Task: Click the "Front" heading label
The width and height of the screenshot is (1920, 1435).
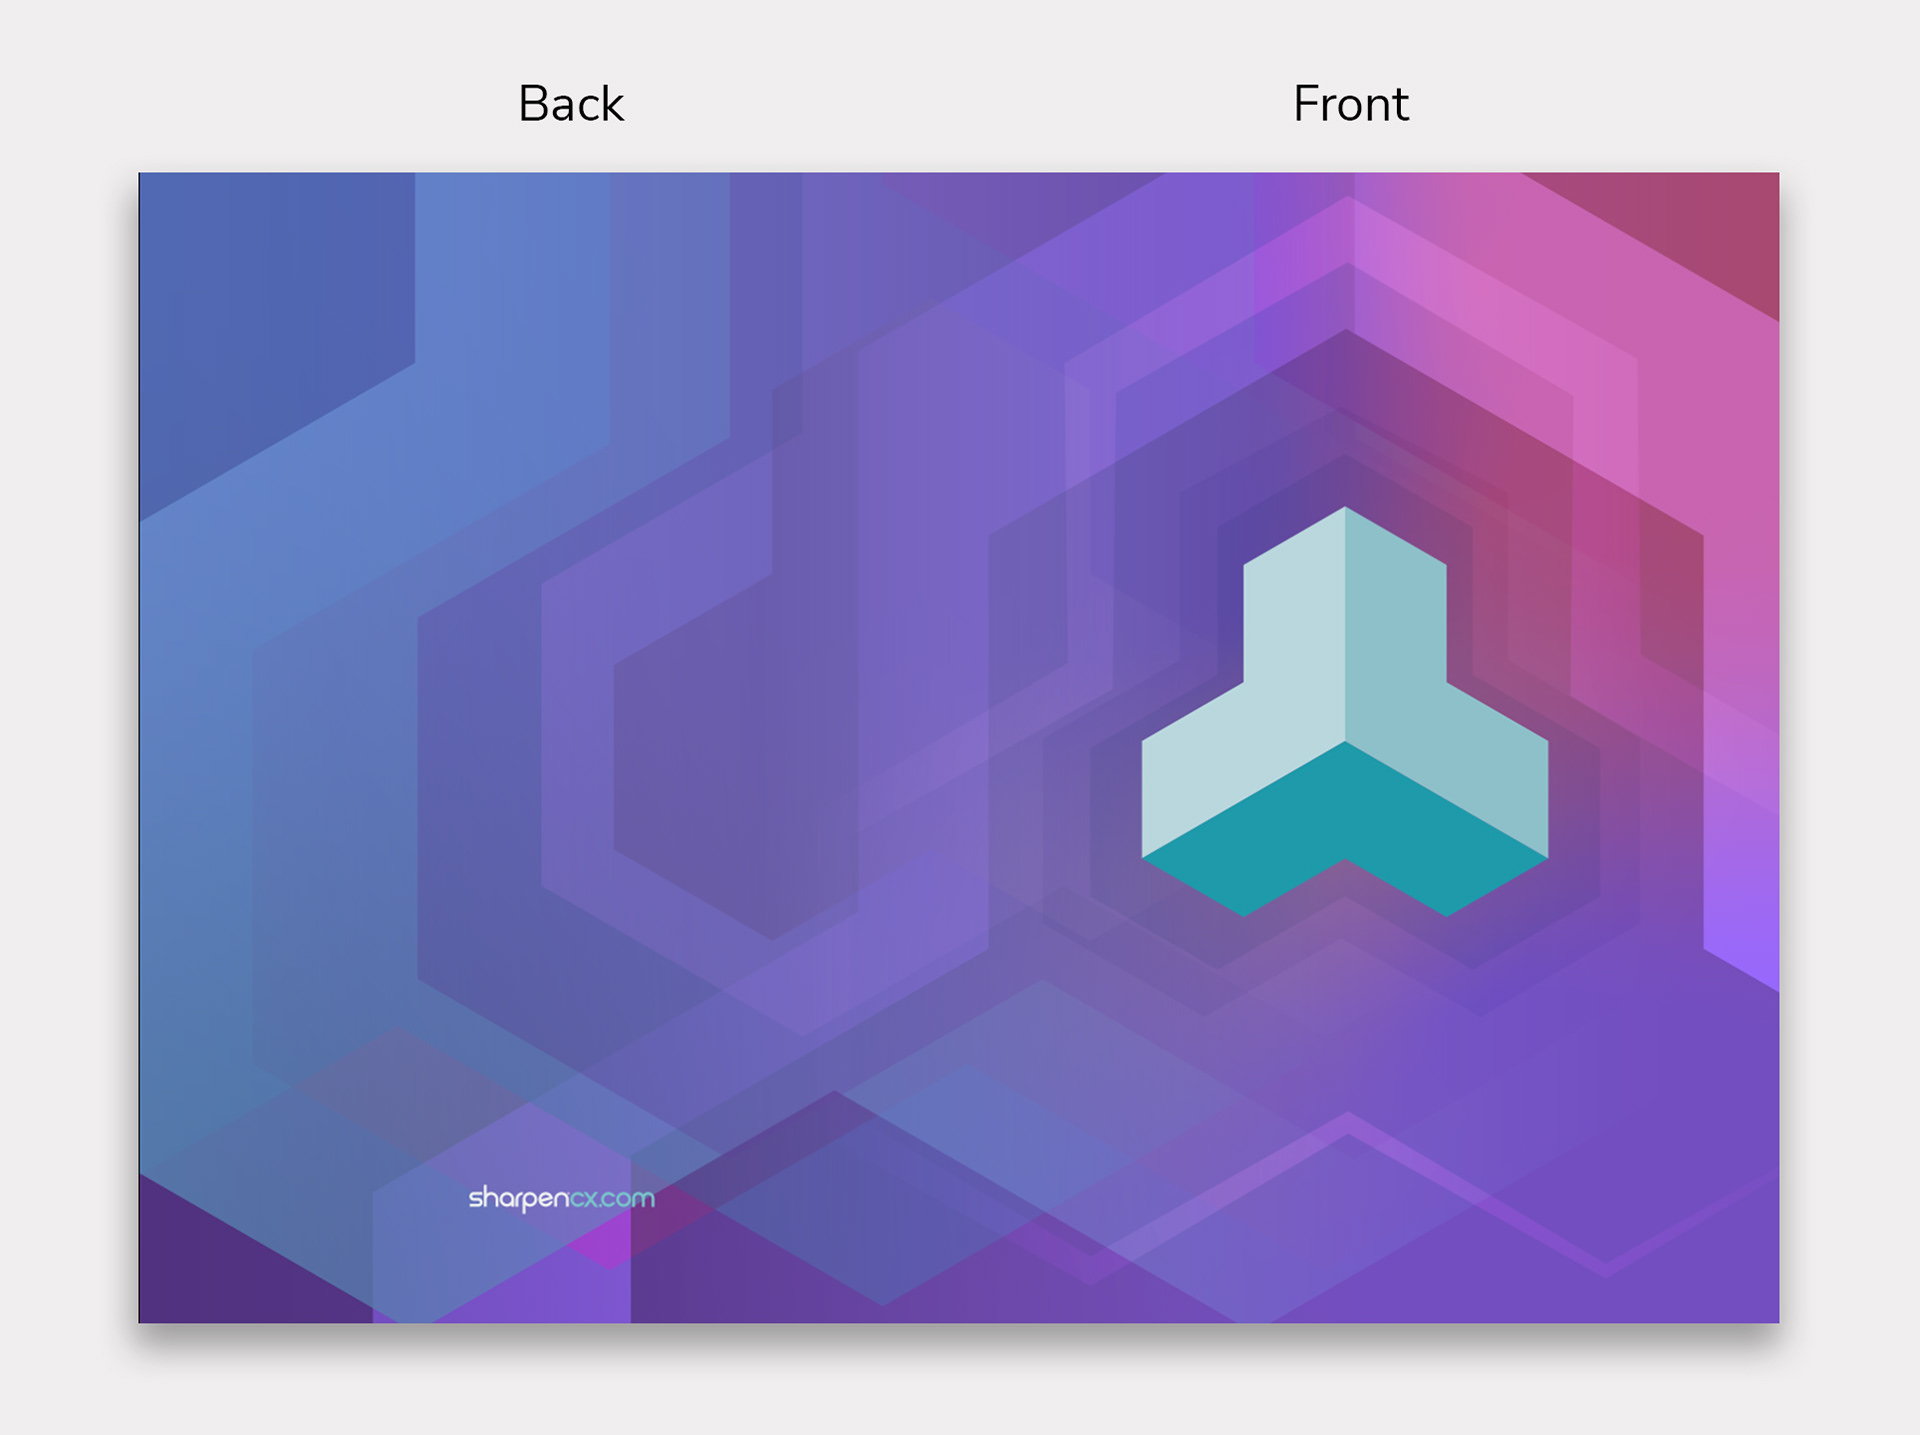Action: (x=1351, y=104)
